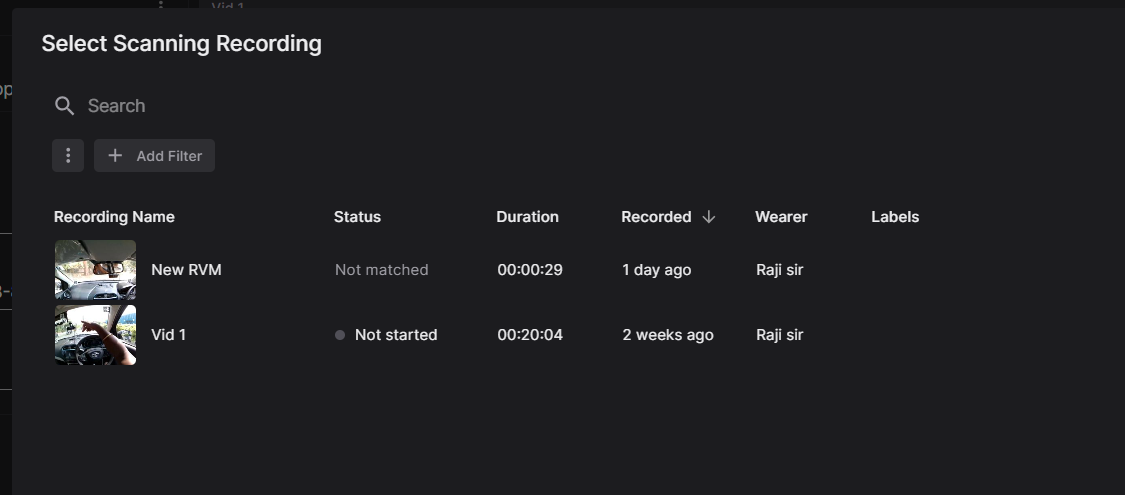Sort by Wearer column header
Viewport: 1125px width, 495px height.
(781, 217)
